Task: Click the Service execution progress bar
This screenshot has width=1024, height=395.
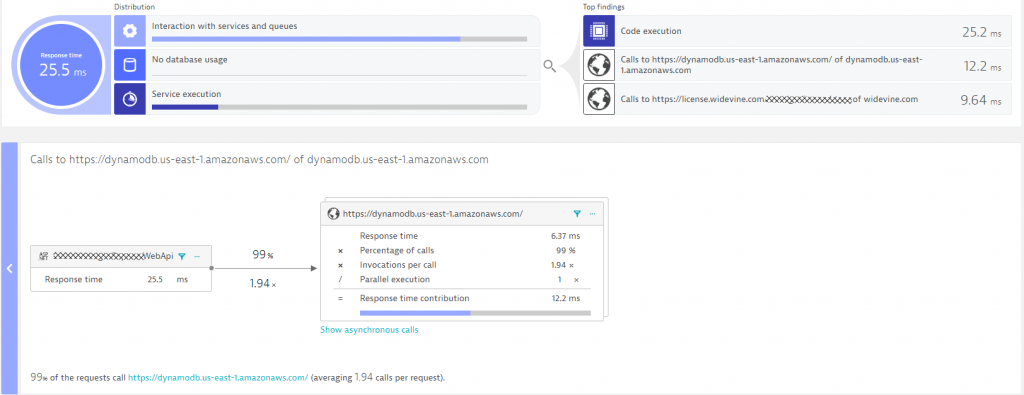Action: (x=339, y=107)
